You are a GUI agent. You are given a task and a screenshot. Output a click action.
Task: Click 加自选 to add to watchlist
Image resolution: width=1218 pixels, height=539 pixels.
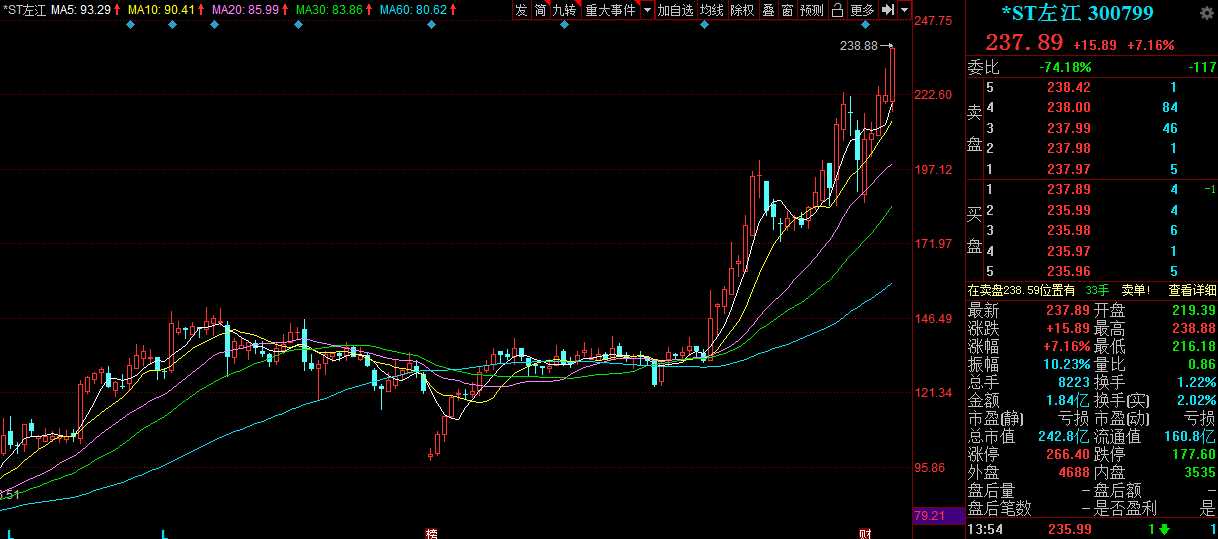[676, 10]
